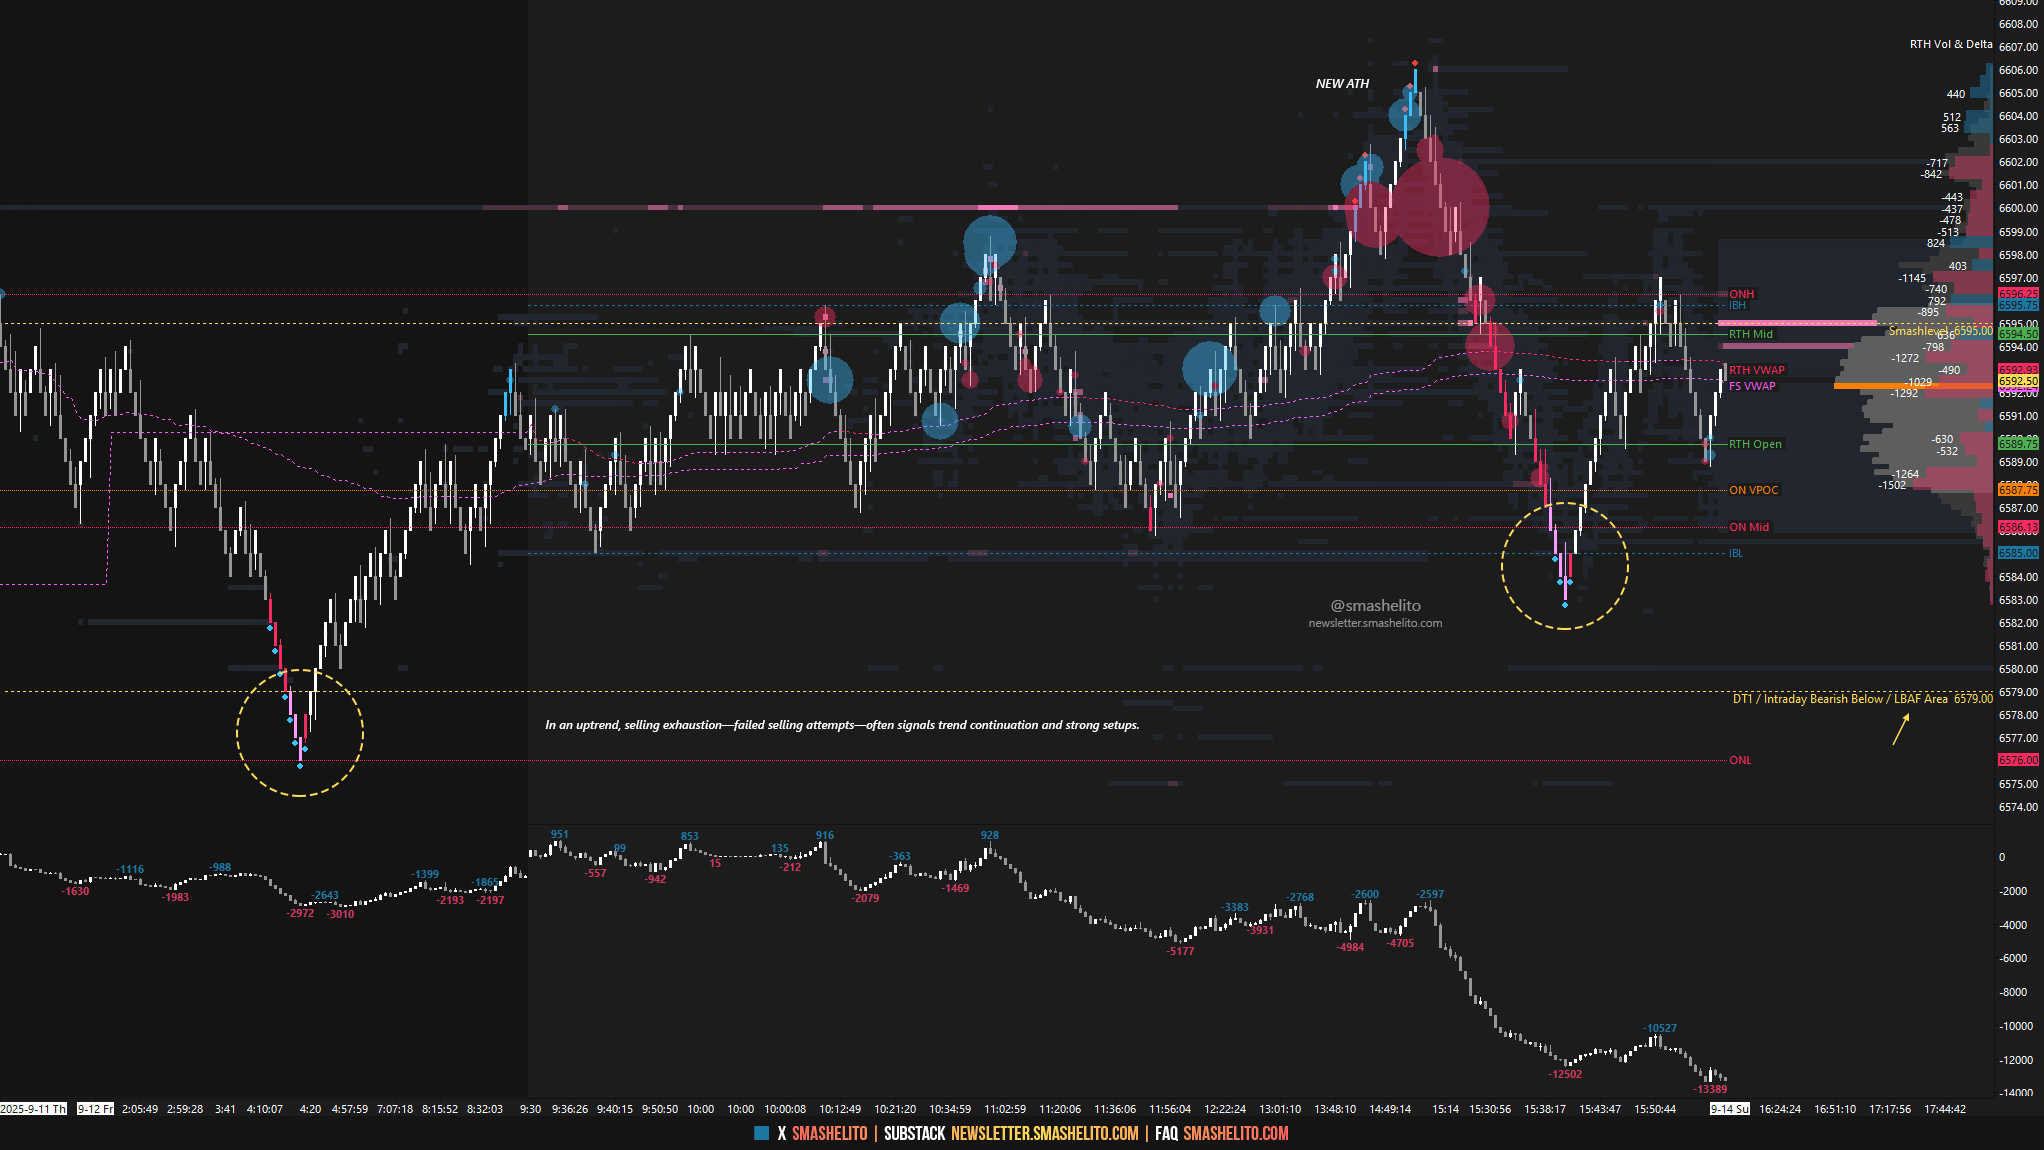Viewport: 2044px width, 1150px height.
Task: Click the blue square icon in footer
Action: click(x=761, y=1133)
